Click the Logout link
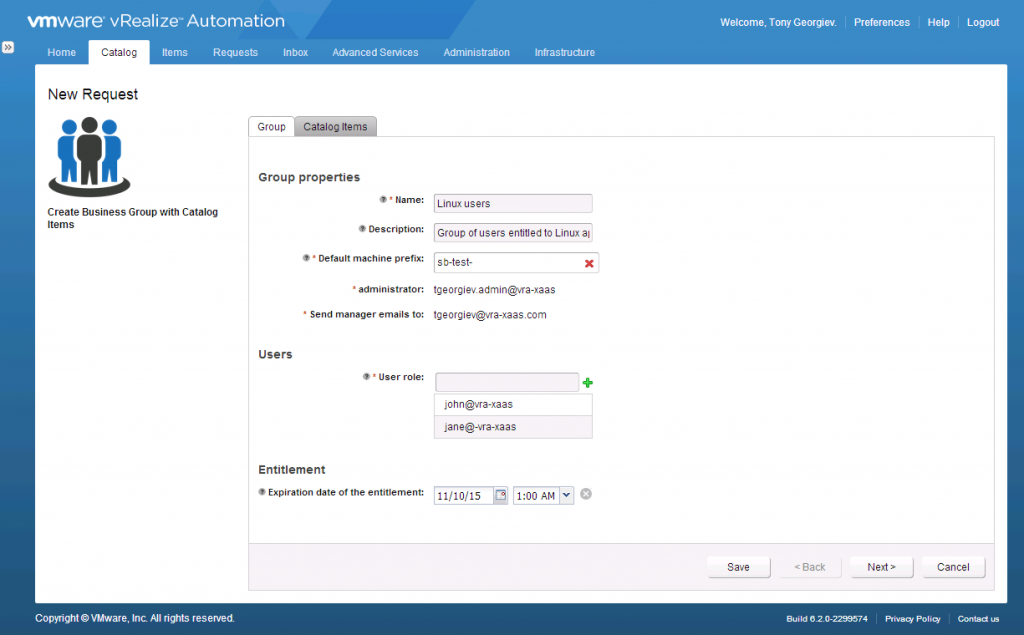Image resolution: width=1024 pixels, height=635 pixels. [x=982, y=22]
